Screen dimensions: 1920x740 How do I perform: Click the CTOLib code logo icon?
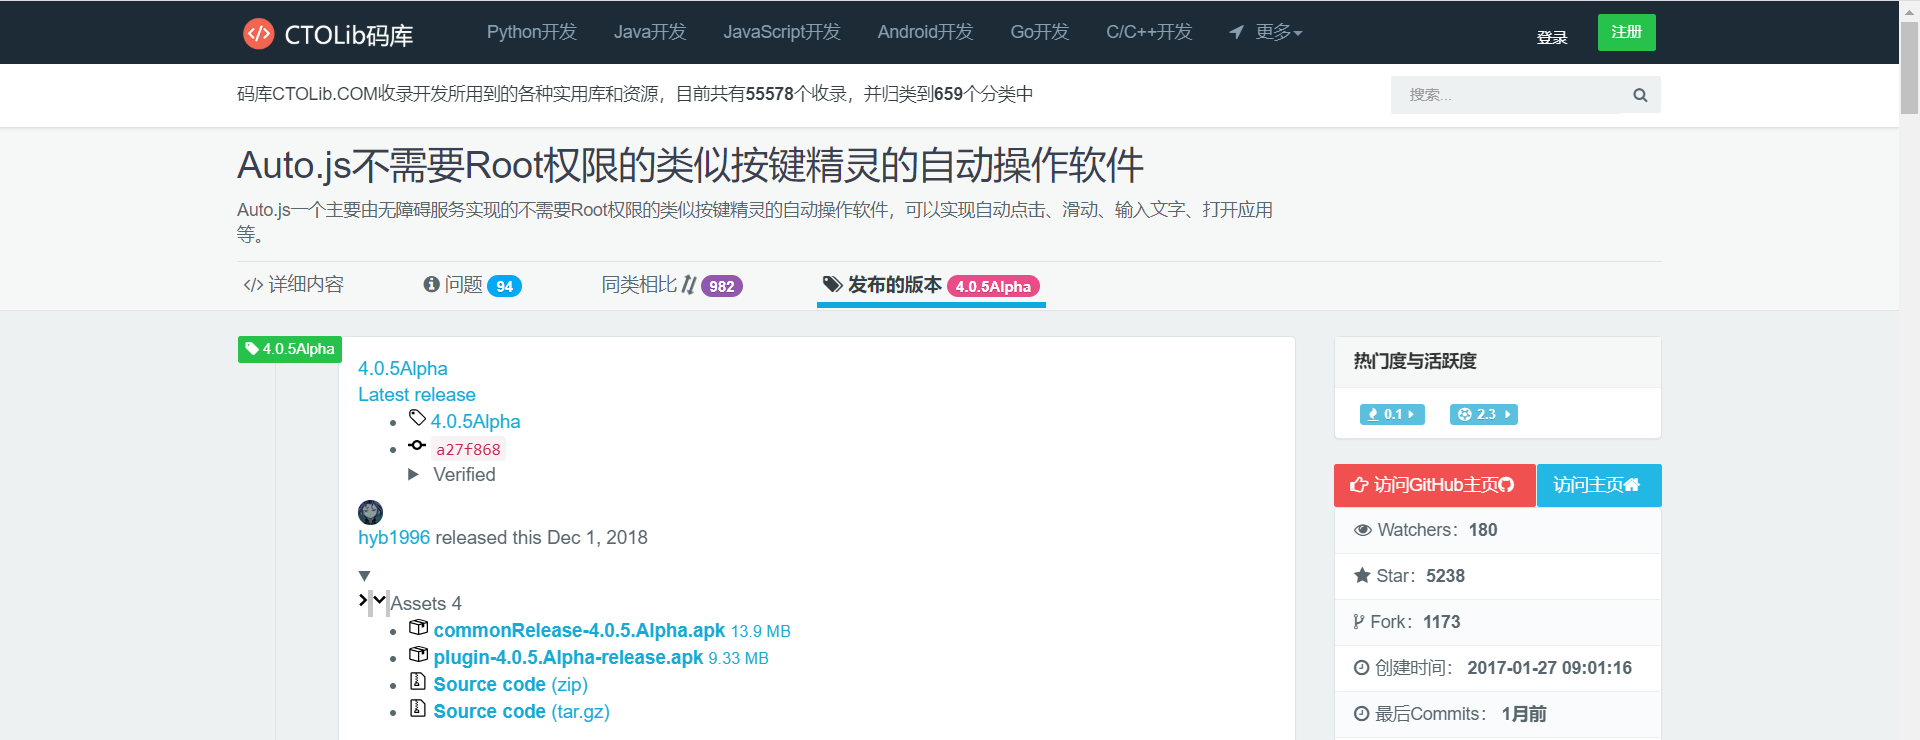pyautogui.click(x=258, y=33)
